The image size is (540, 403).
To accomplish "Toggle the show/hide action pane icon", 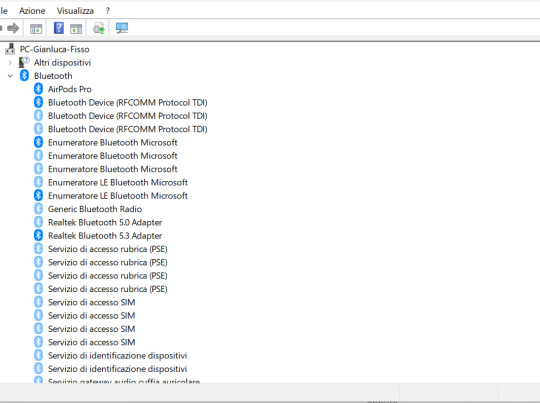I will [x=76, y=29].
